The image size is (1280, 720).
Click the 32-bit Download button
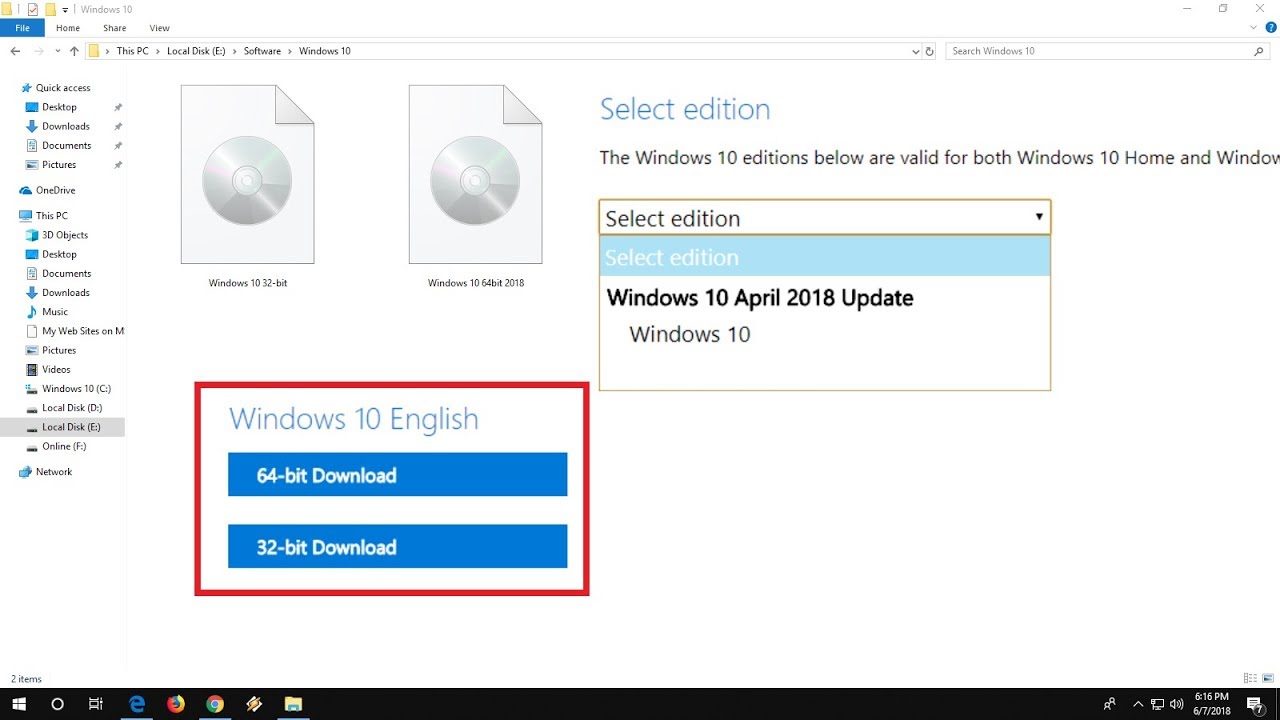click(397, 547)
